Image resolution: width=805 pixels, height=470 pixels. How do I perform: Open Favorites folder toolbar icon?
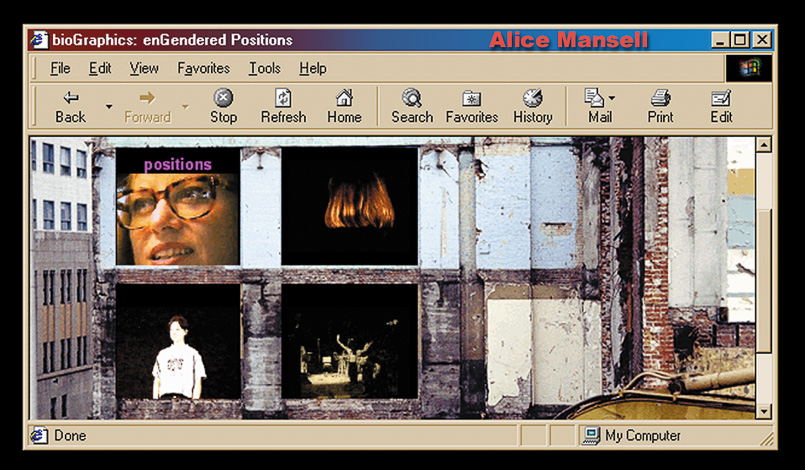coord(471,106)
